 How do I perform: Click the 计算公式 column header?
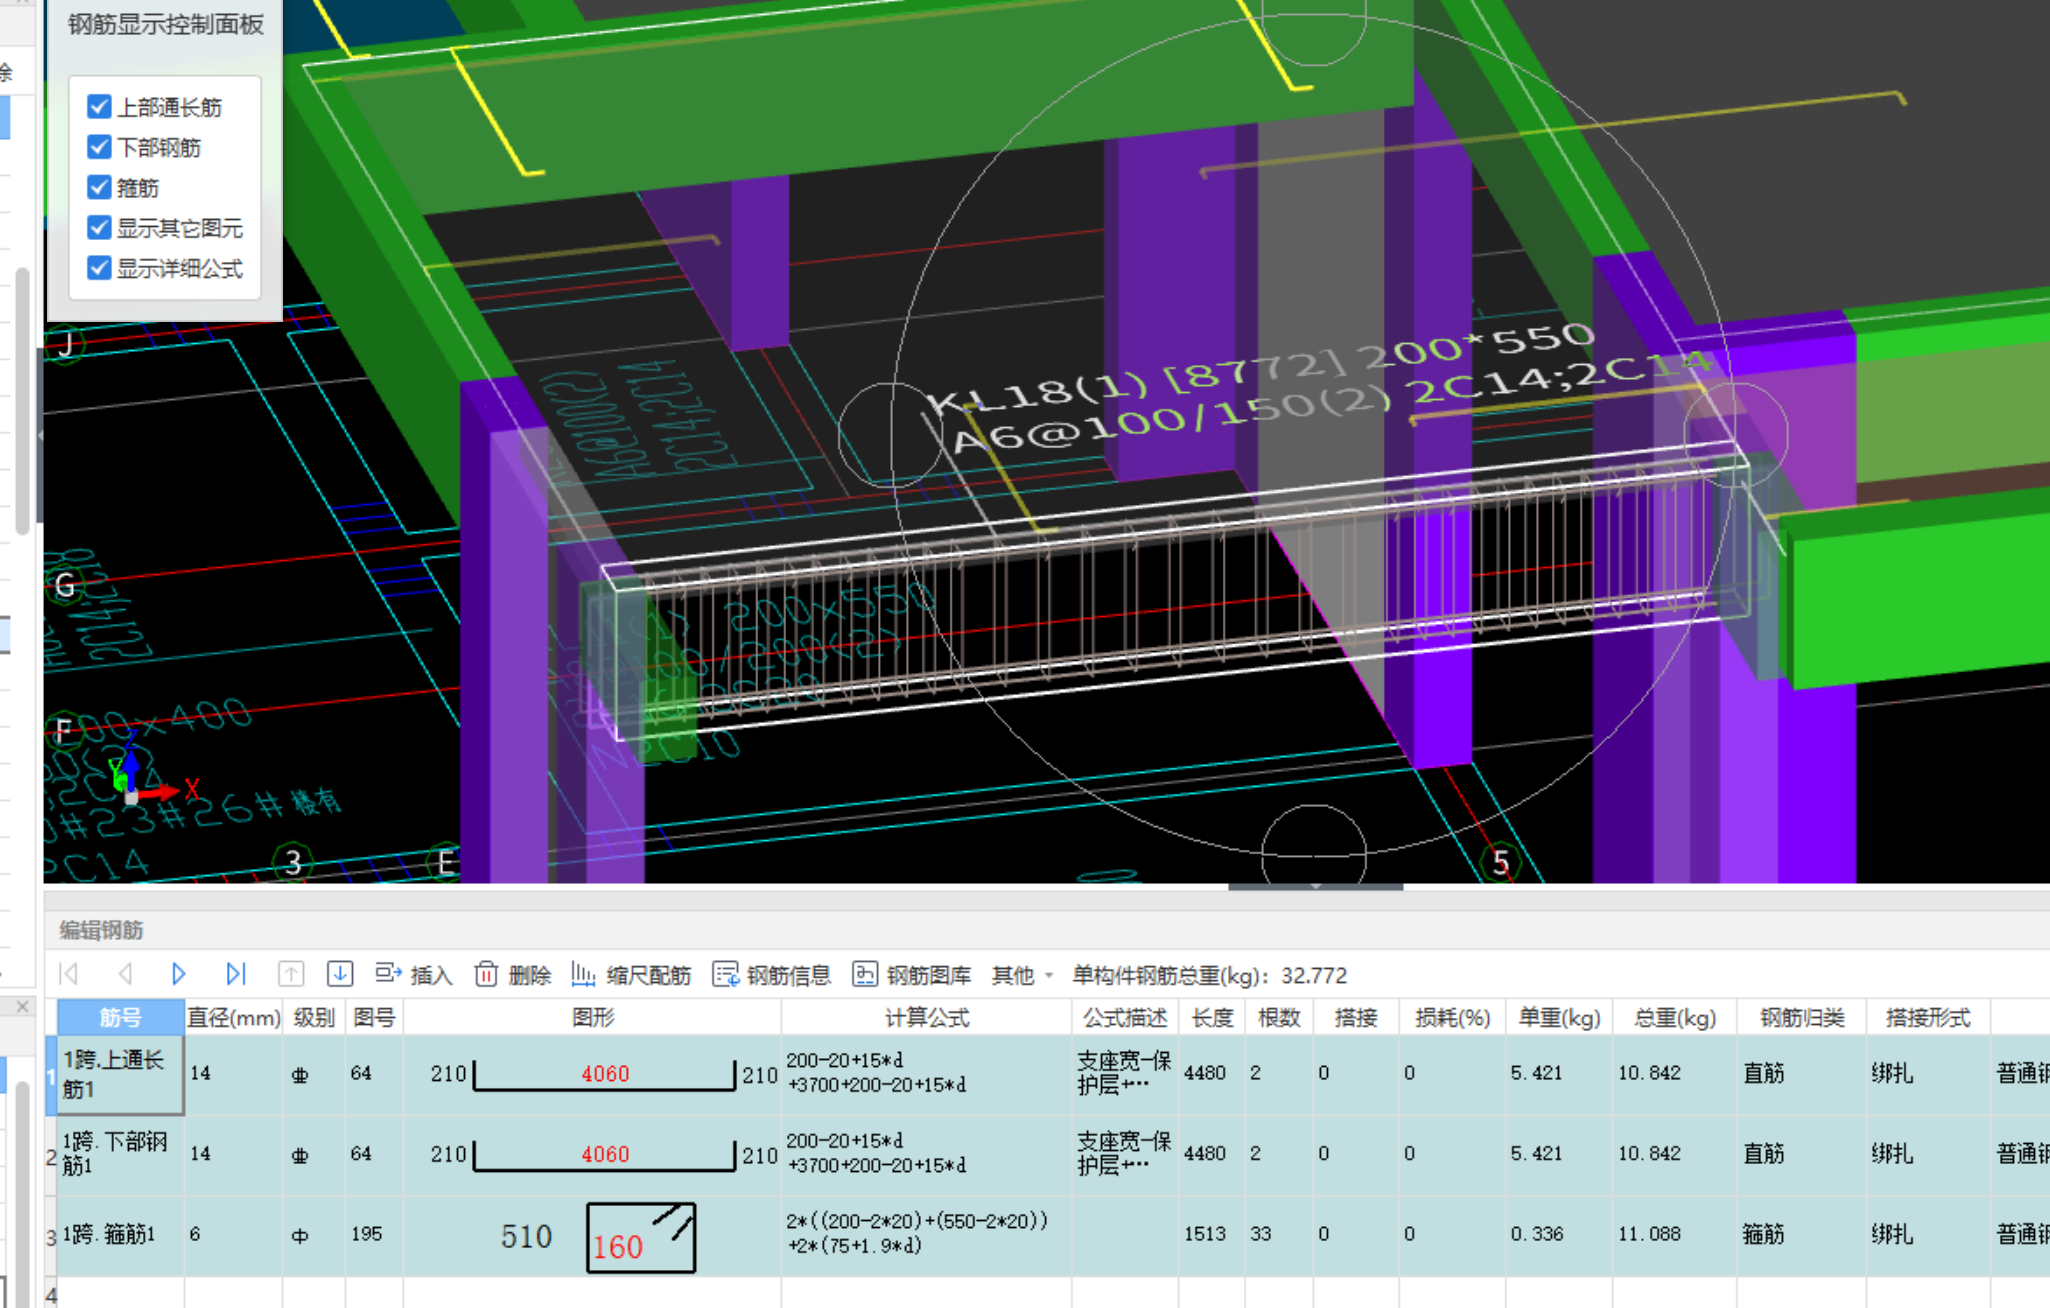tap(926, 1017)
